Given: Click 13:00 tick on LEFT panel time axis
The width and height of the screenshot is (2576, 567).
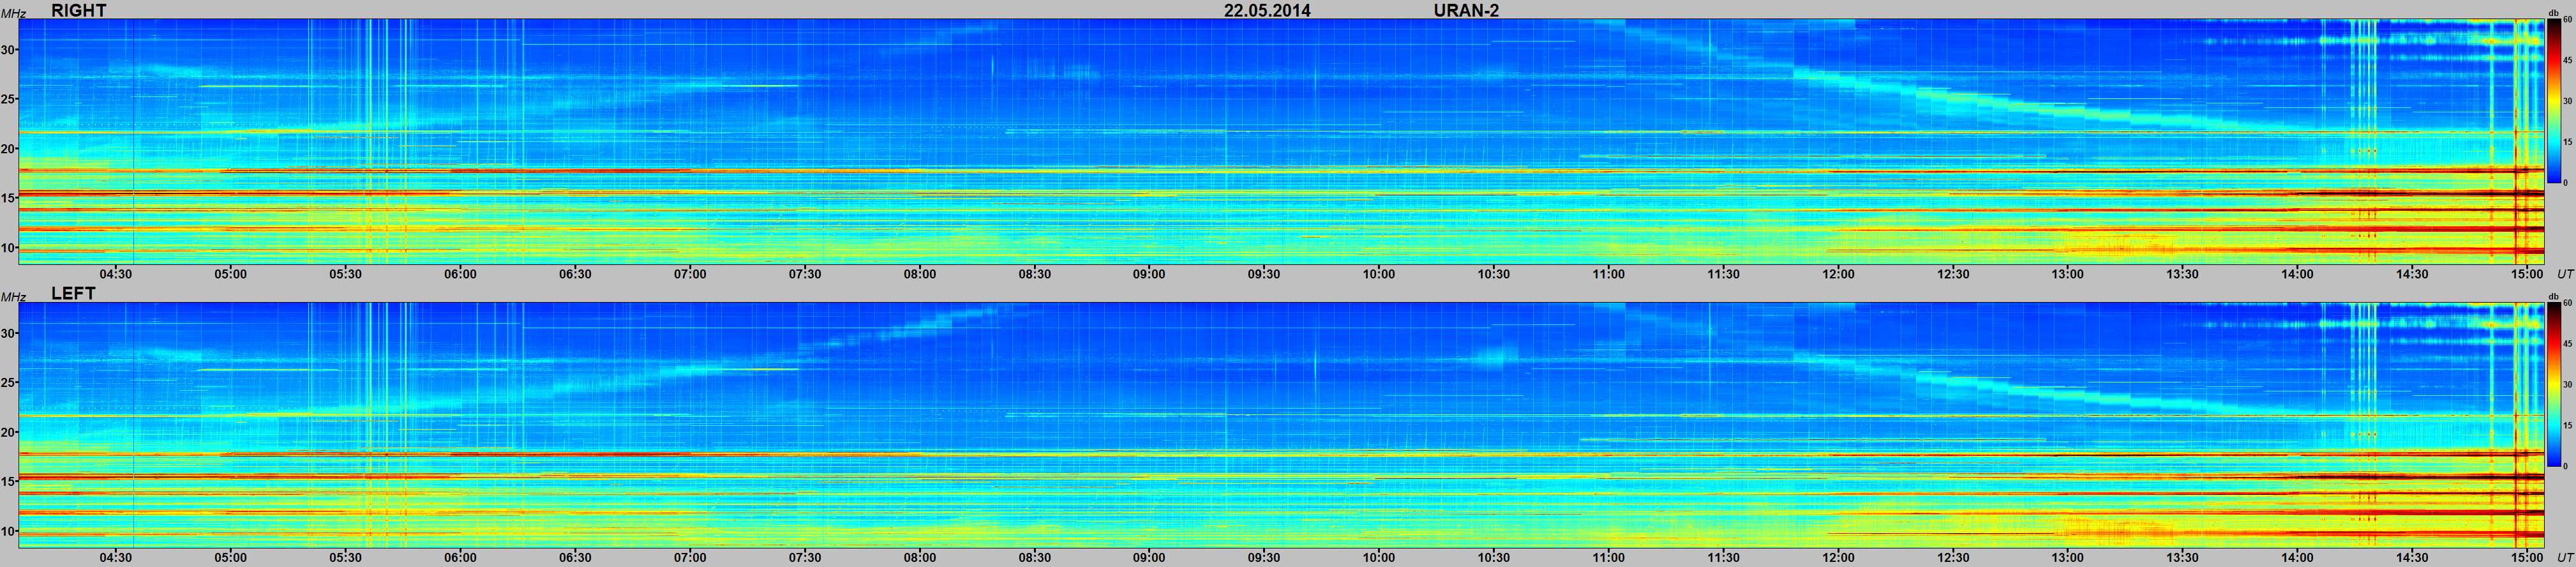Looking at the screenshot, I should point(2068,558).
